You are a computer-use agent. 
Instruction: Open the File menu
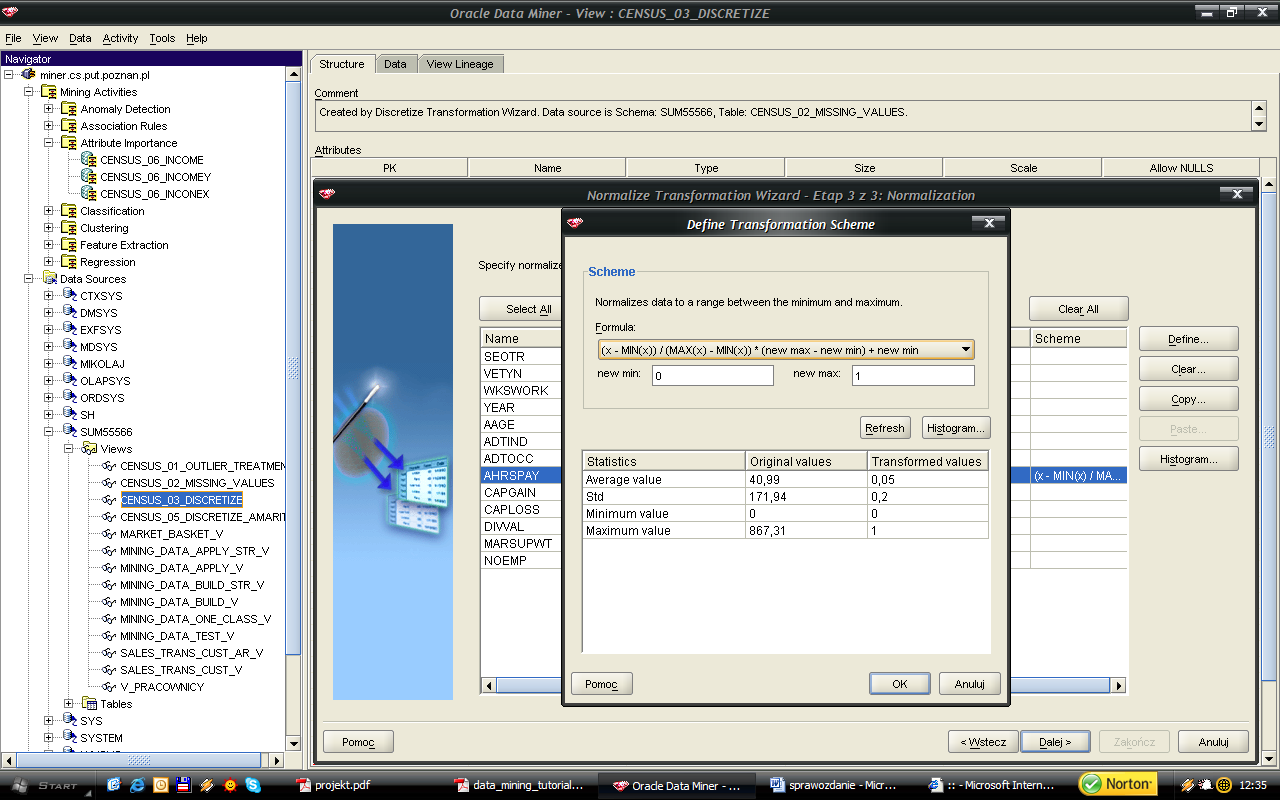point(13,38)
